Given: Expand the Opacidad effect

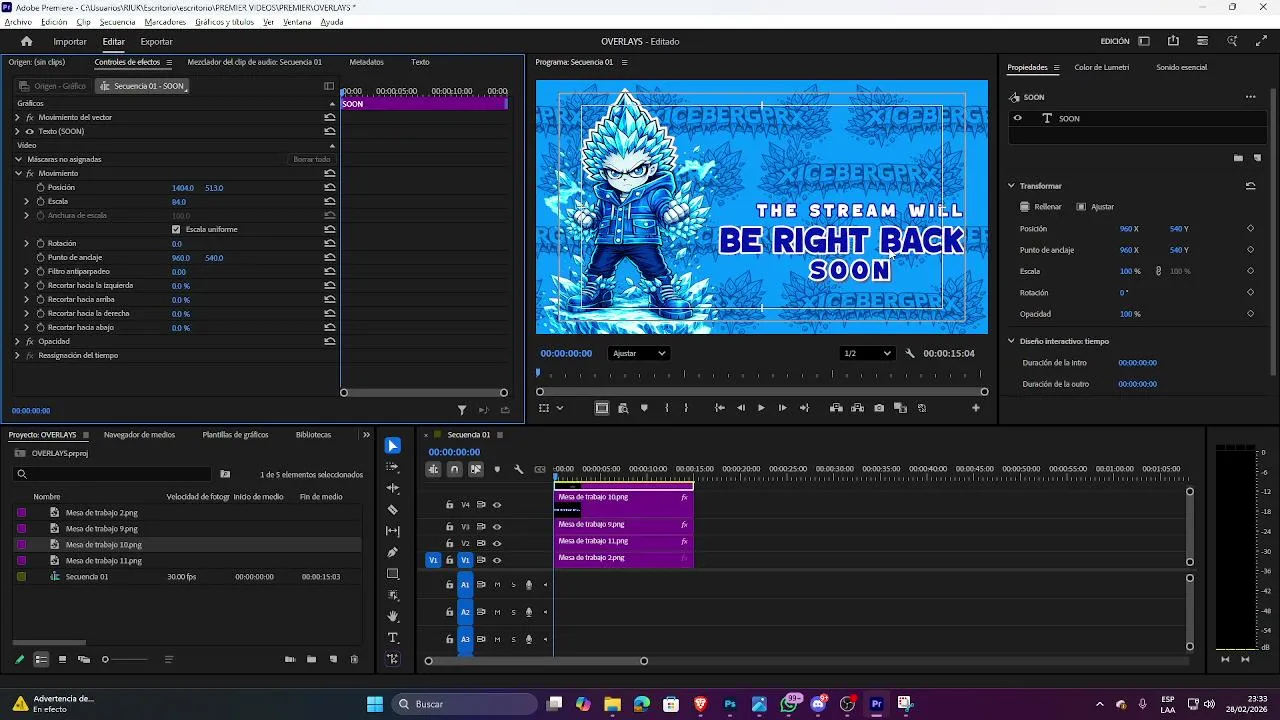Looking at the screenshot, I should pyautogui.click(x=17, y=341).
